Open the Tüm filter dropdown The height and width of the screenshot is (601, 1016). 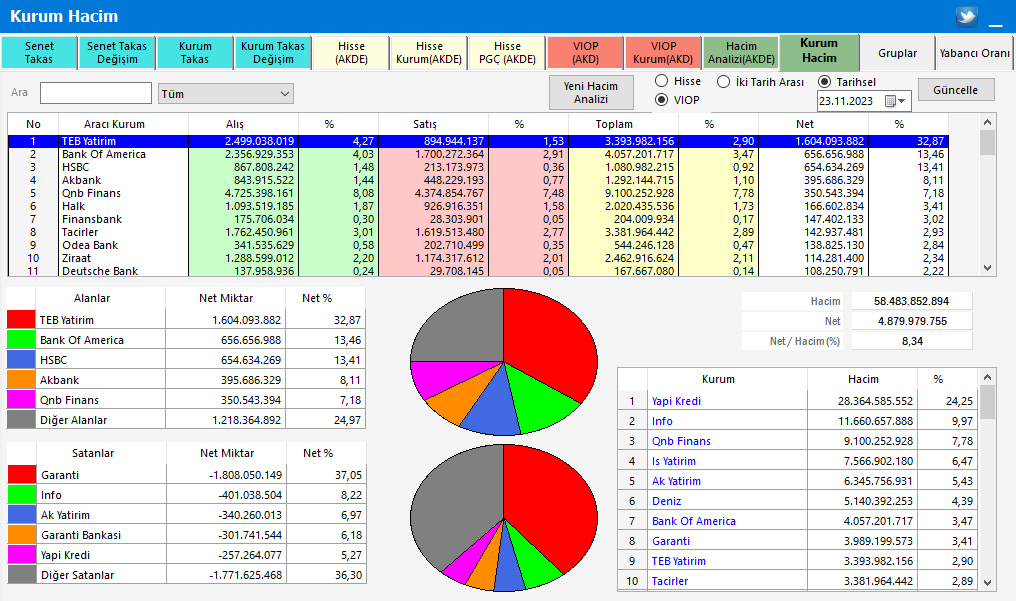pyautogui.click(x=226, y=94)
